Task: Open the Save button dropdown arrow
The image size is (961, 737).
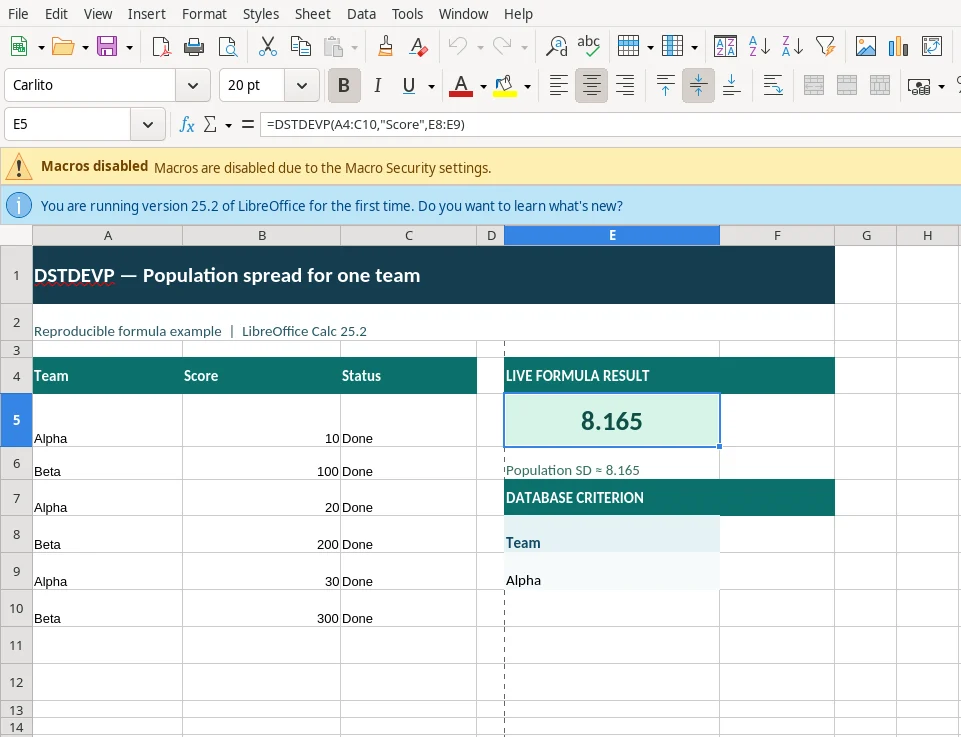Action: (x=129, y=47)
